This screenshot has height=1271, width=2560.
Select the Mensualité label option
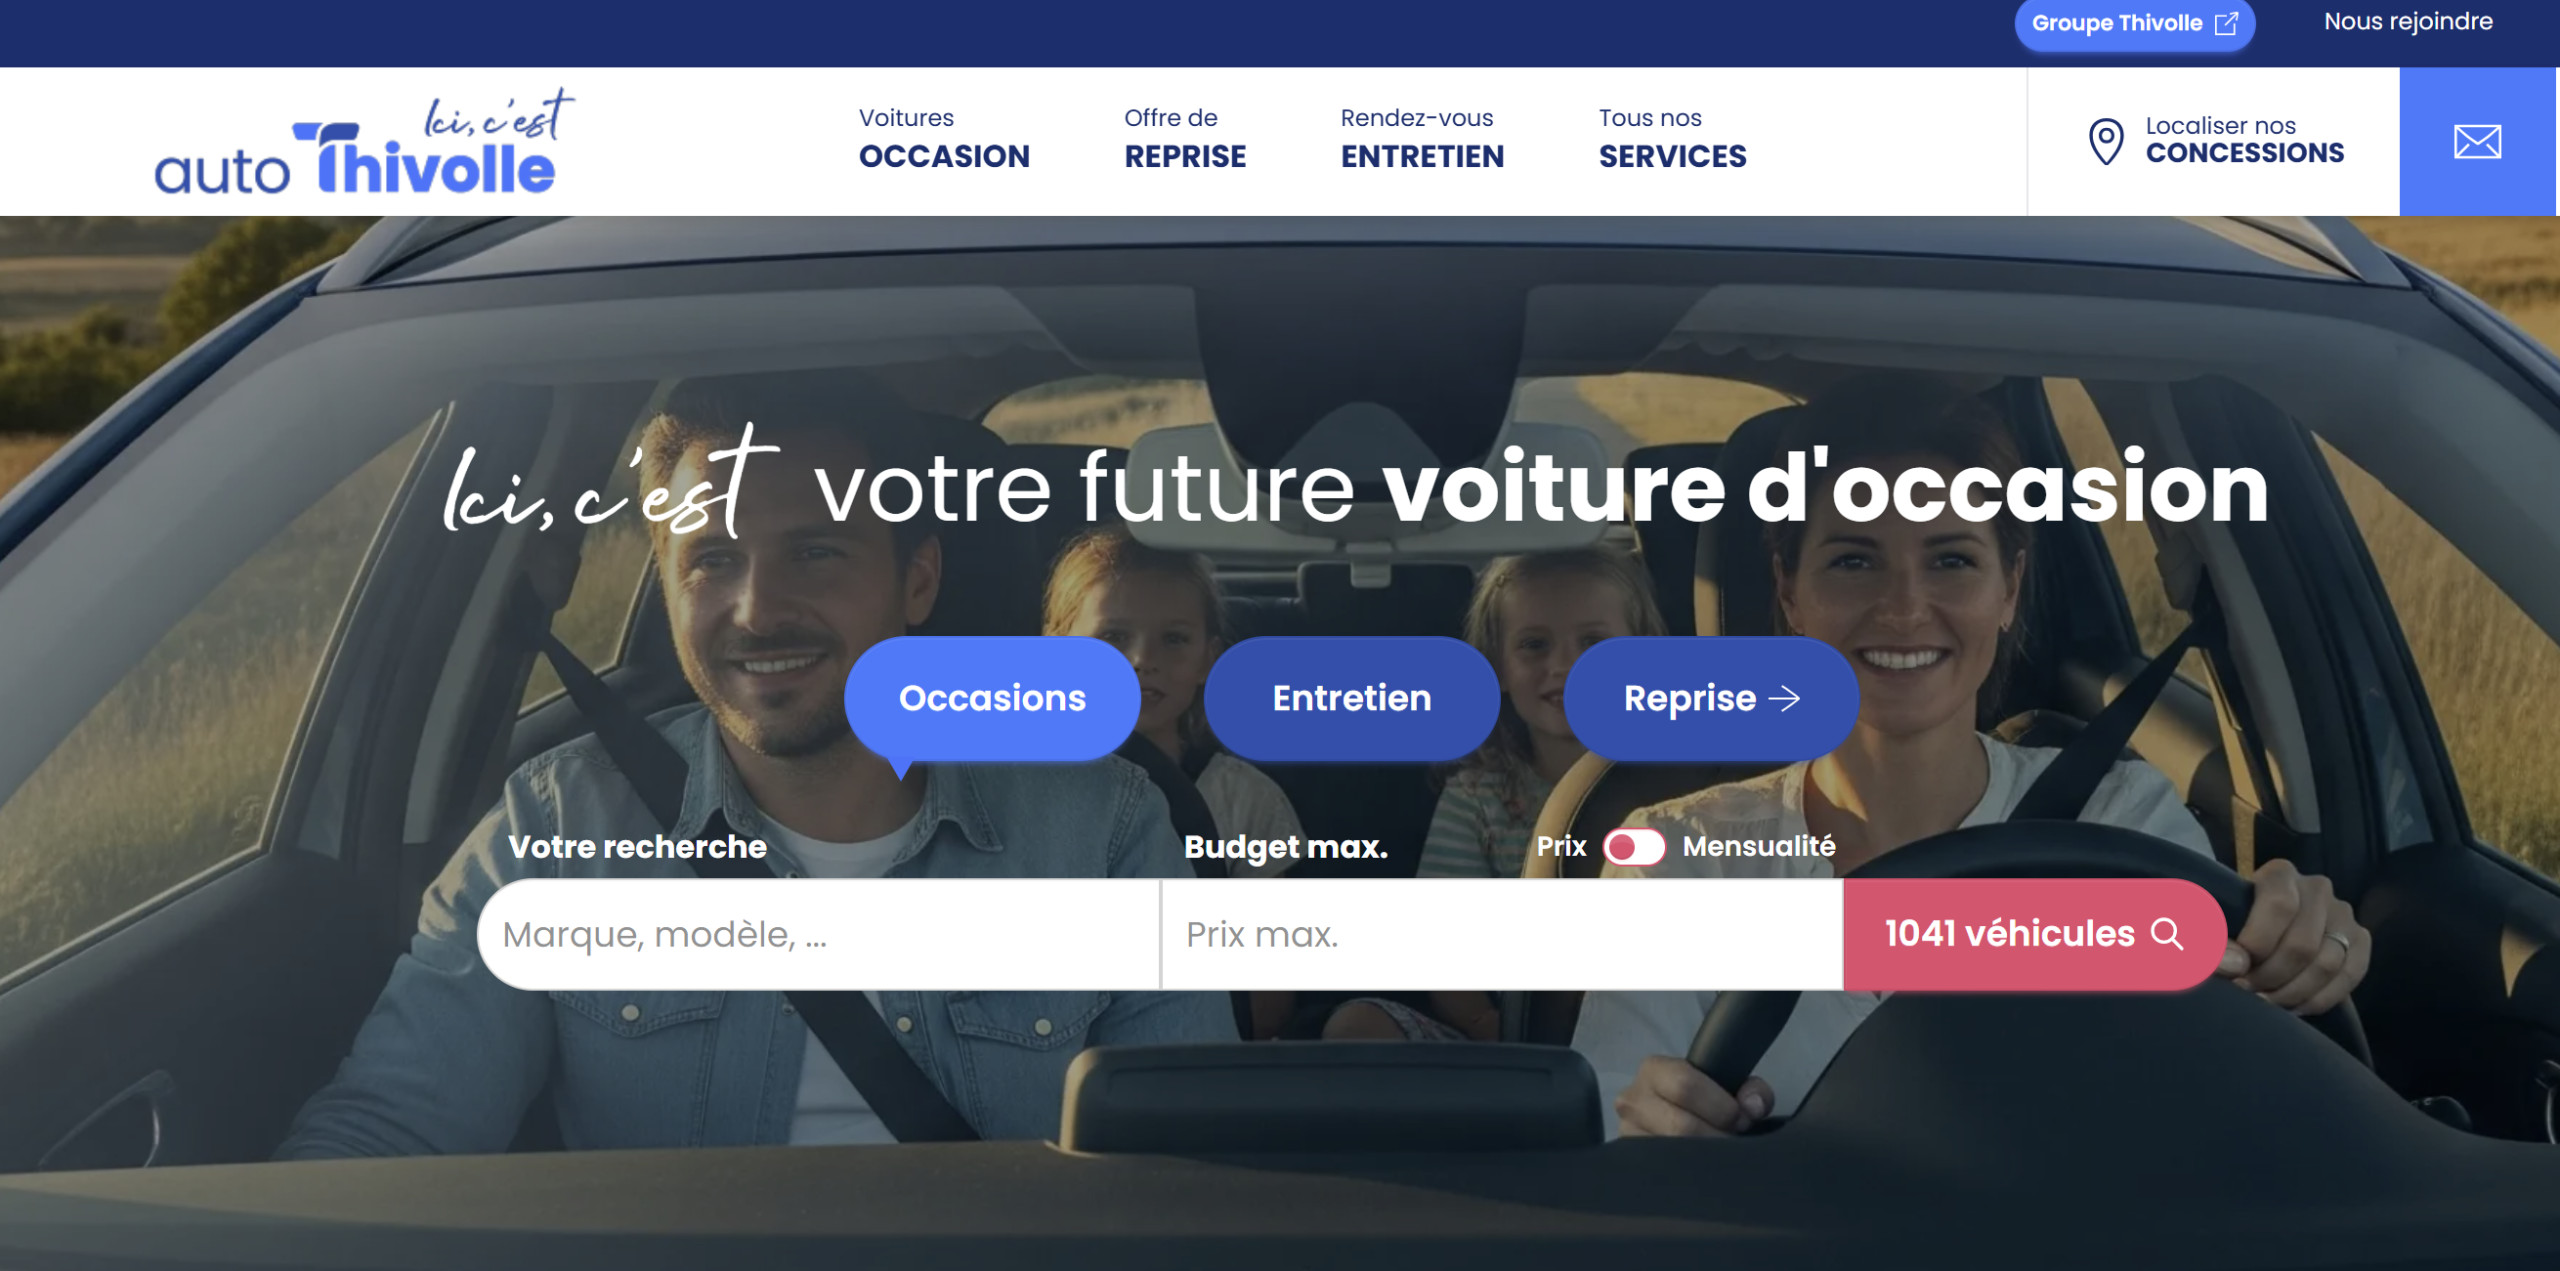[x=1759, y=846]
